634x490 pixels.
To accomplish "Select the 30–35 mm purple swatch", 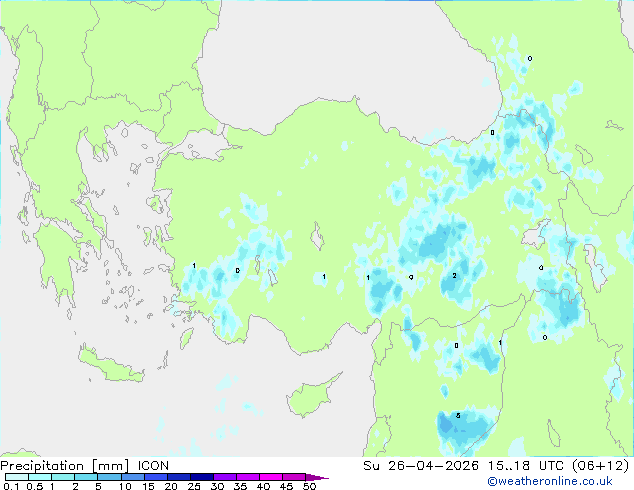I will tap(224, 477).
